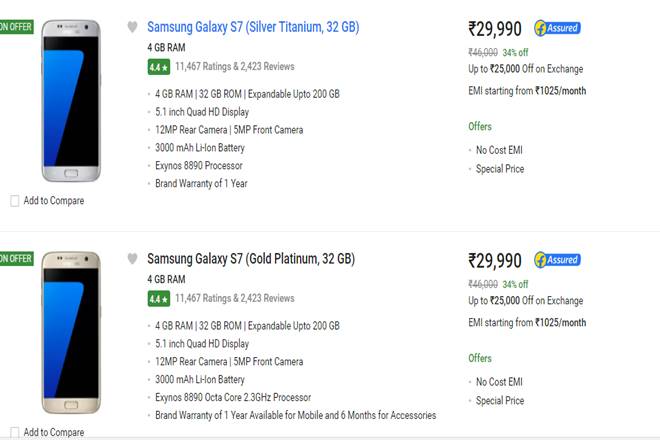This screenshot has height=440, width=660.
Task: Click Assured badge on Silver Titanium listing
Action: click(557, 28)
